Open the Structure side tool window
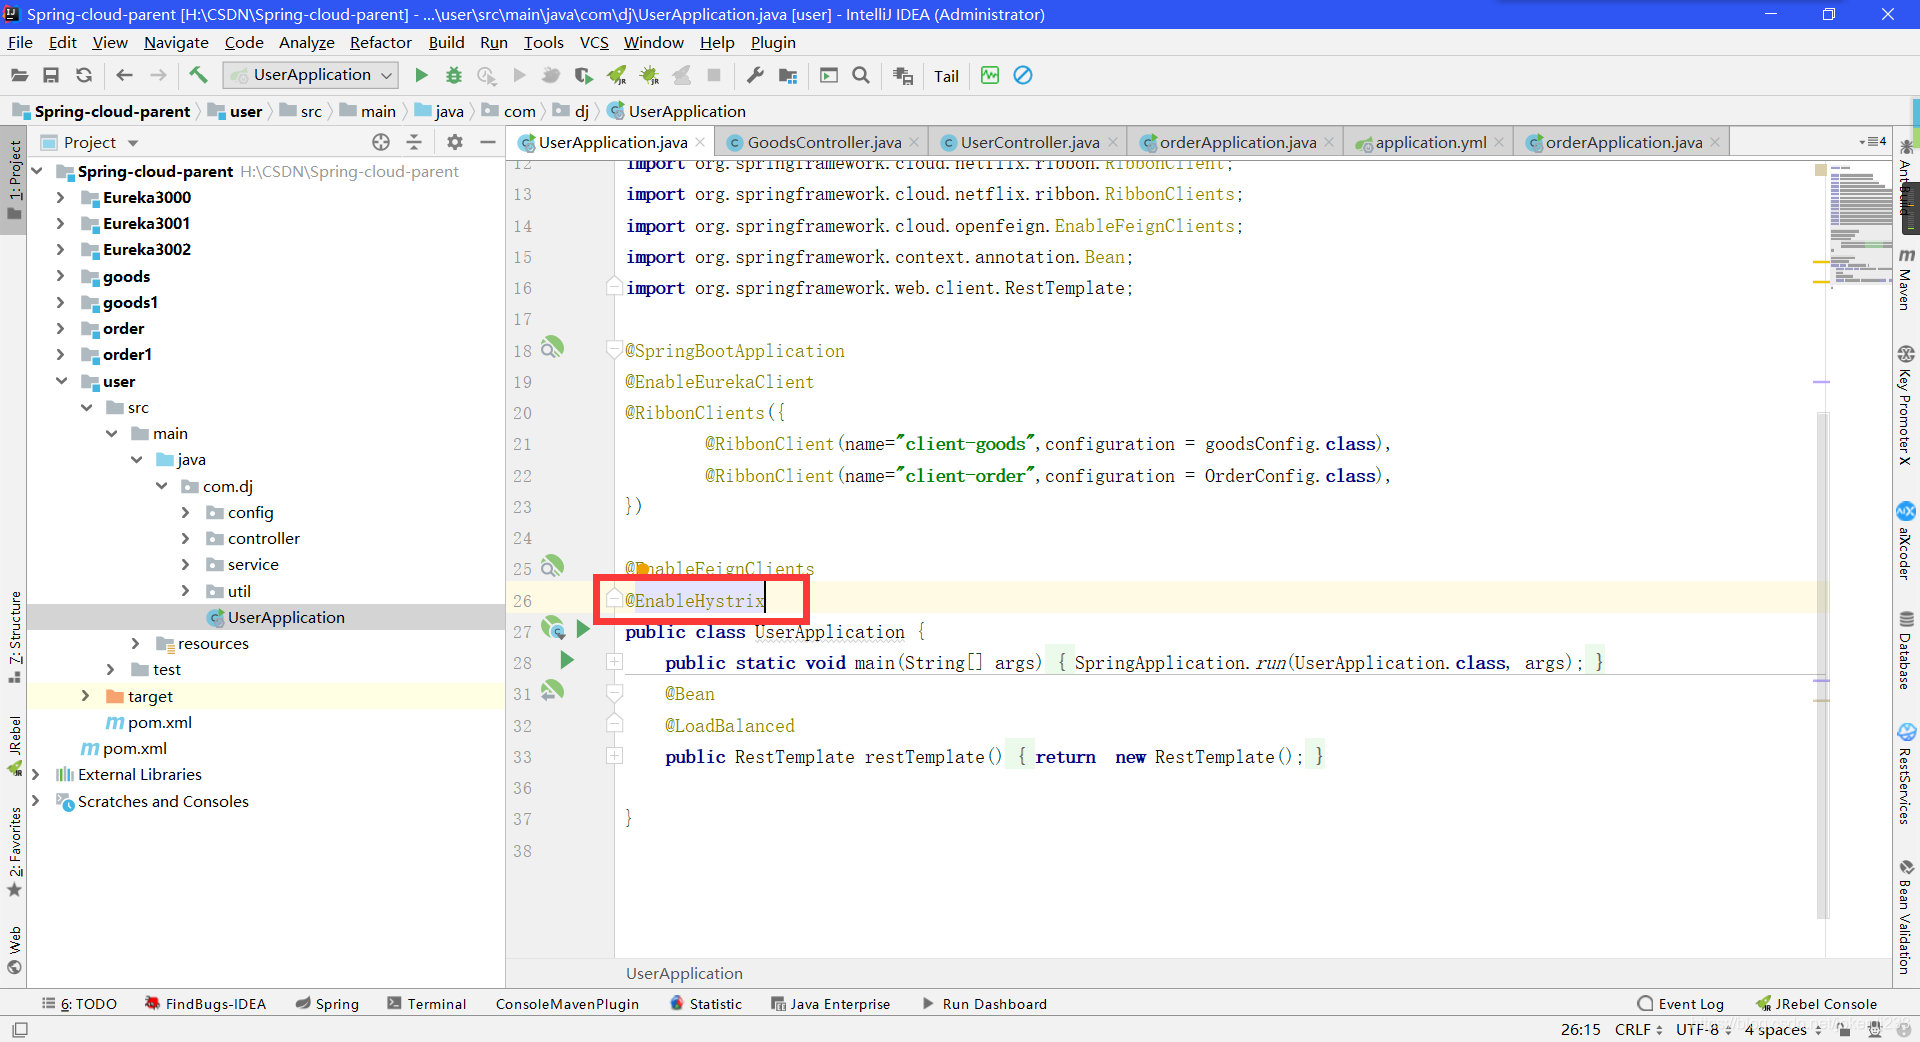Screen dimensions: 1920x1042 pos(14,637)
